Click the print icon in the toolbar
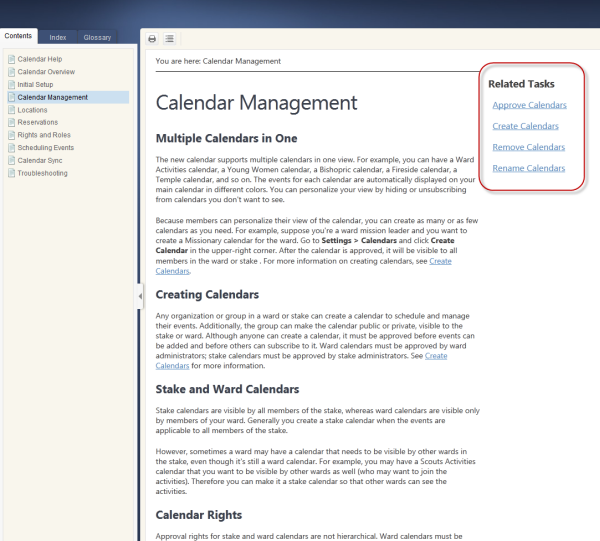Viewport: 600px width, 541px height. click(x=152, y=39)
